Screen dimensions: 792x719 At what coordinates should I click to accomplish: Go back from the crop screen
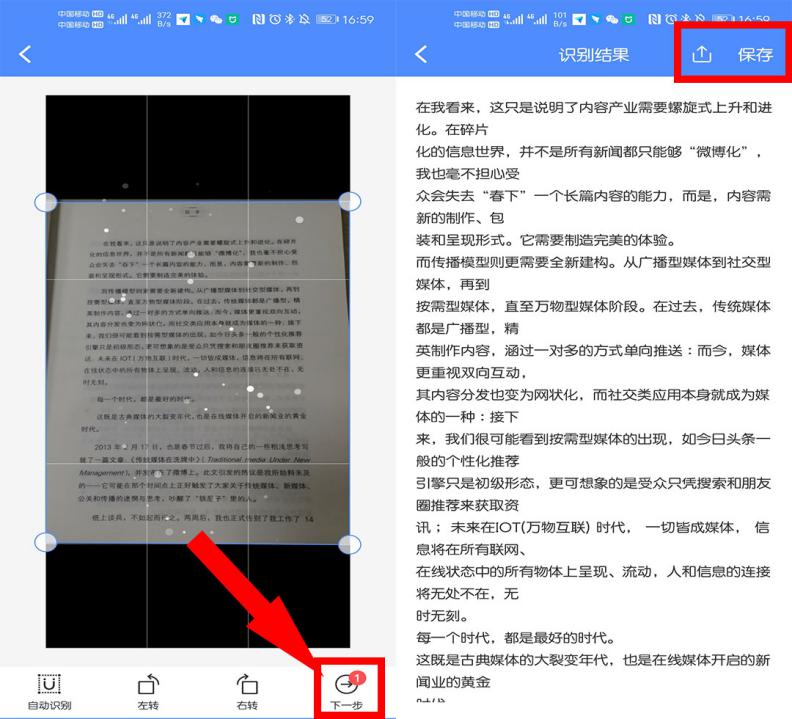coord(25,55)
